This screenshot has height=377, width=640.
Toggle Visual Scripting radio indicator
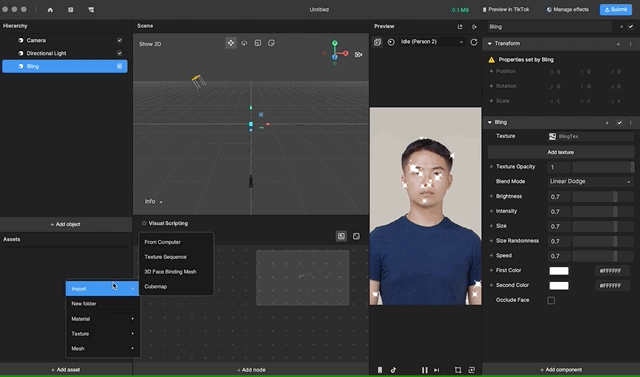(x=144, y=223)
